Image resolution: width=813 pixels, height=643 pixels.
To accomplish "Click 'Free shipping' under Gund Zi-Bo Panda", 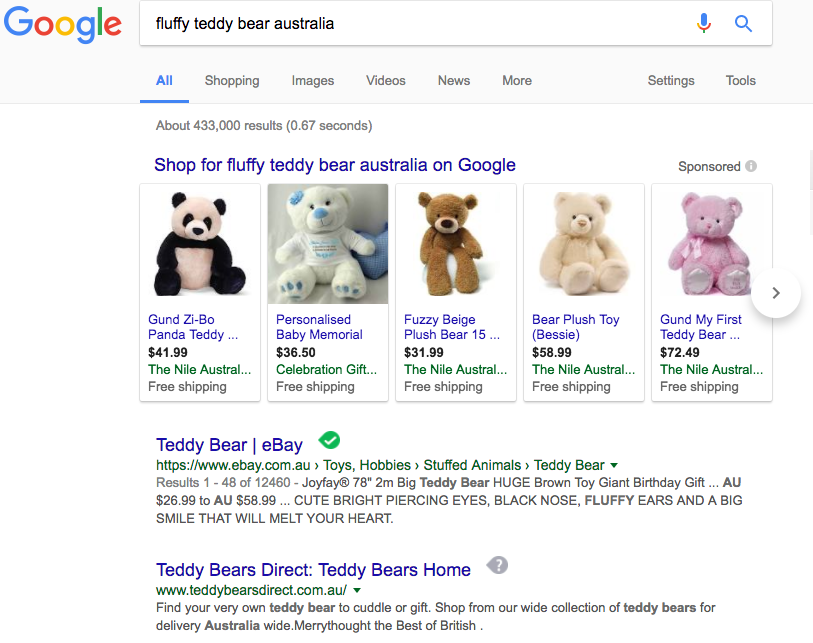I will pyautogui.click(x=187, y=387).
